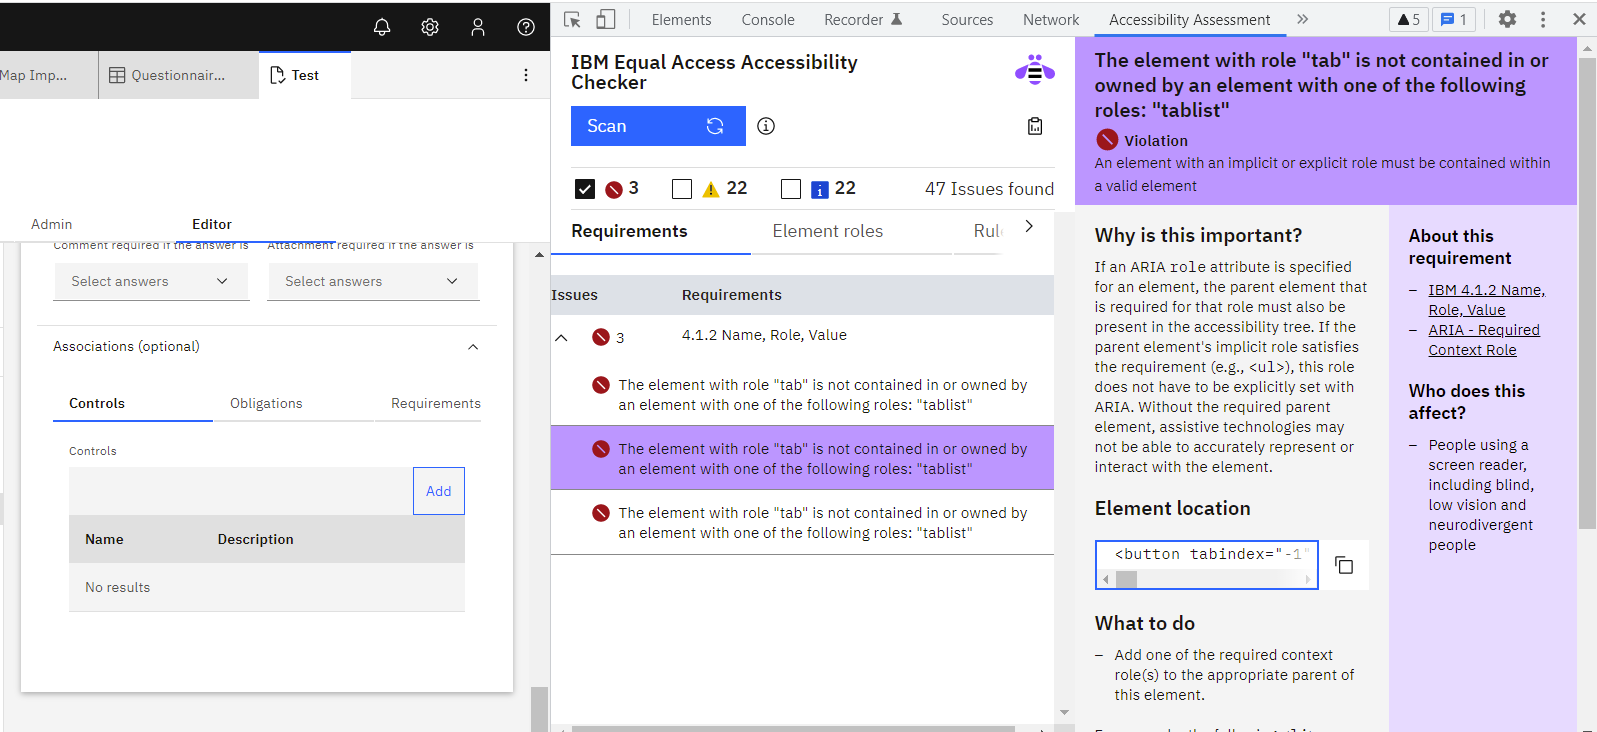Click the 47 Issues found text
Viewport: 1597px width, 732px height.
(x=989, y=189)
